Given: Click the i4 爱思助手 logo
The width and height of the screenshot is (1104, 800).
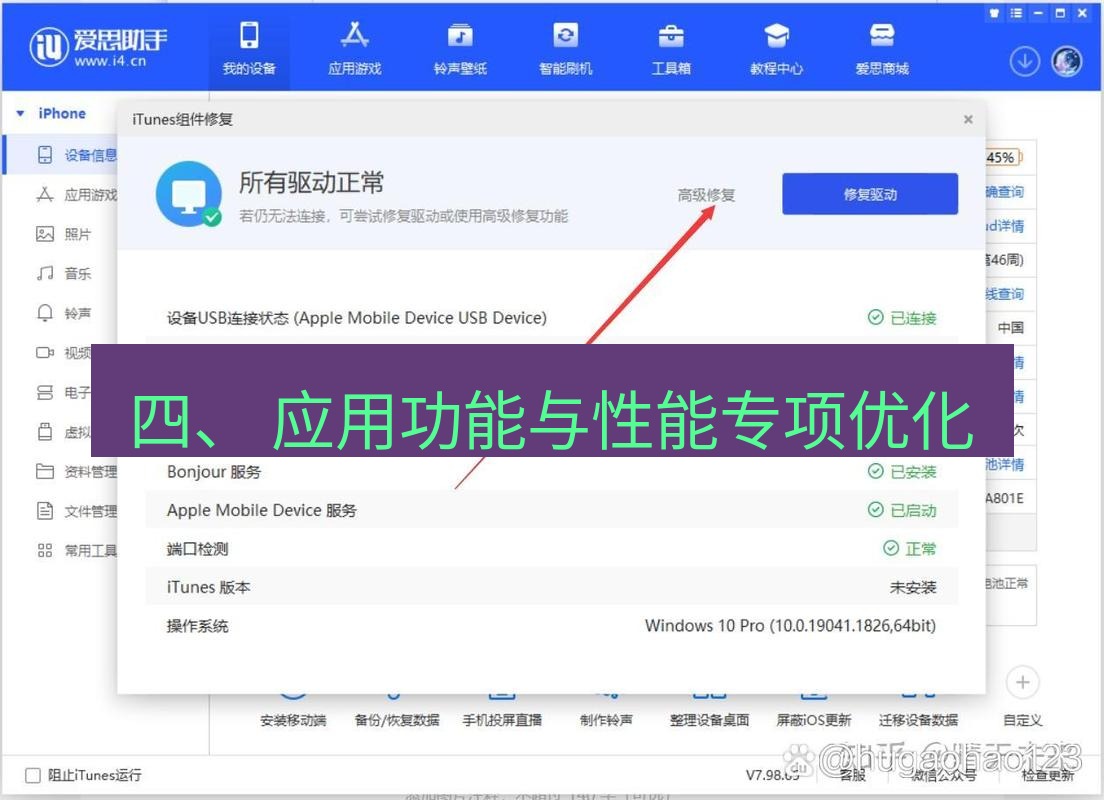Looking at the screenshot, I should tap(99, 46).
